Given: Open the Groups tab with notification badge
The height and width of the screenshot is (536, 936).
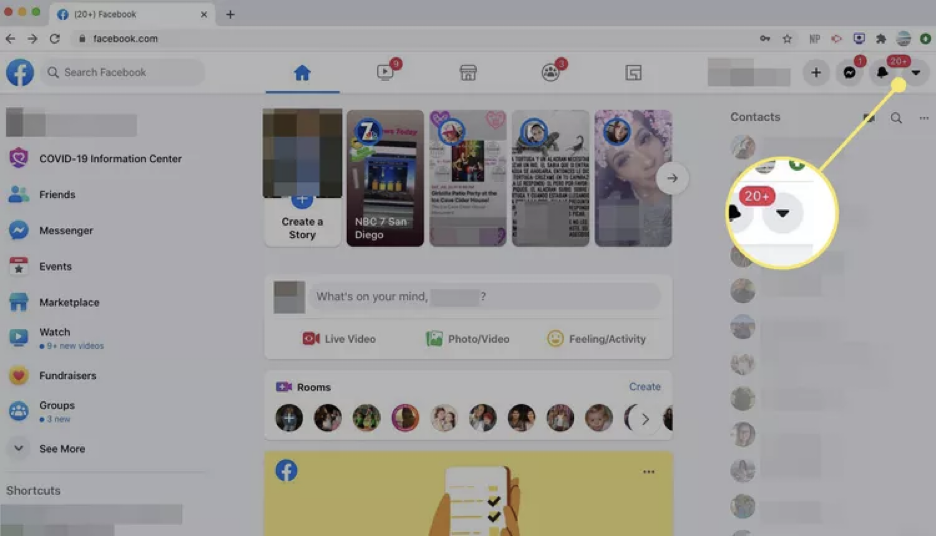Looking at the screenshot, I should coord(550,73).
